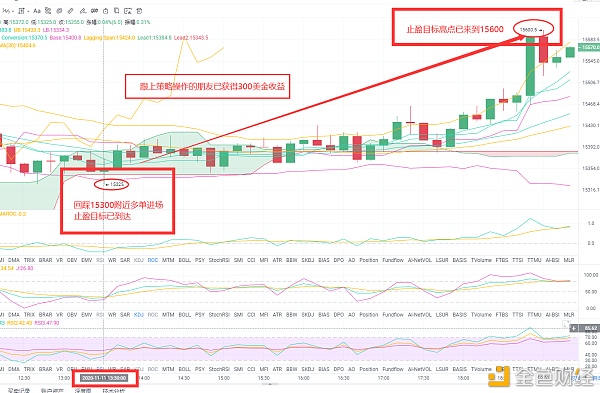The image size is (600, 393).
Task: Select DPO in the bottom RSI pane row
Action: tap(339, 369)
